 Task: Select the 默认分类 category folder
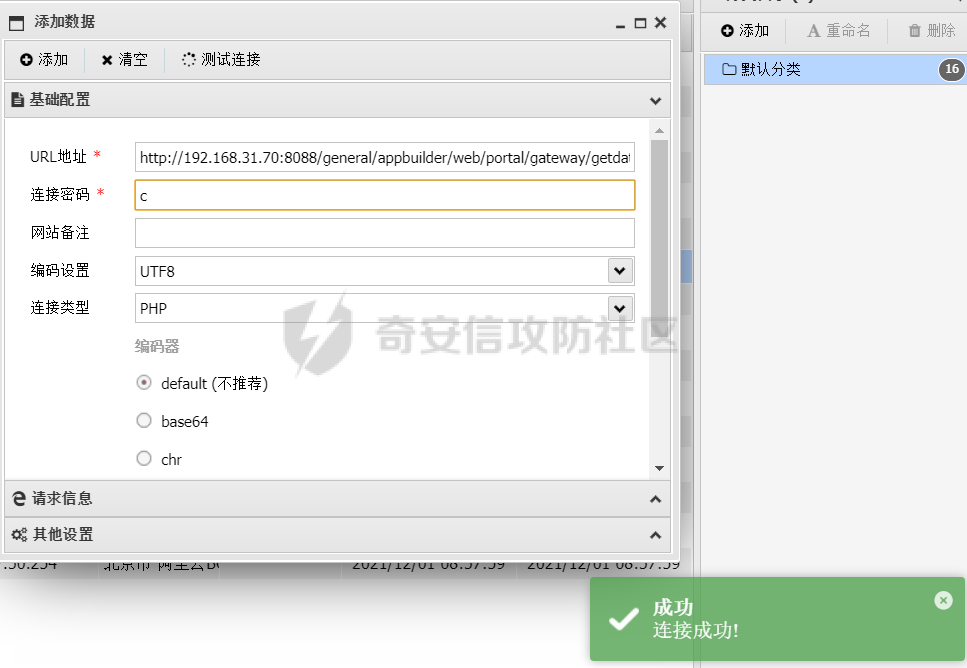point(835,69)
